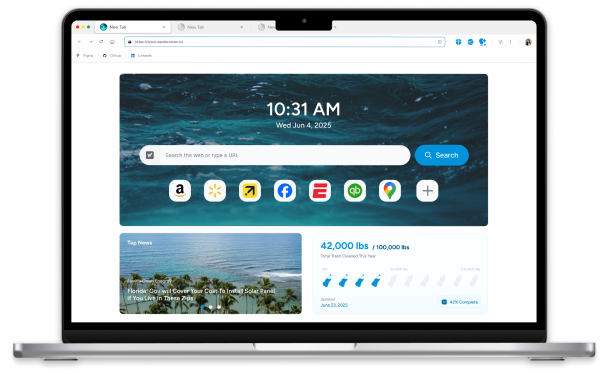Screen dimensions: 609x390
Task: Go back with the browser back arrow
Action: pos(80,42)
